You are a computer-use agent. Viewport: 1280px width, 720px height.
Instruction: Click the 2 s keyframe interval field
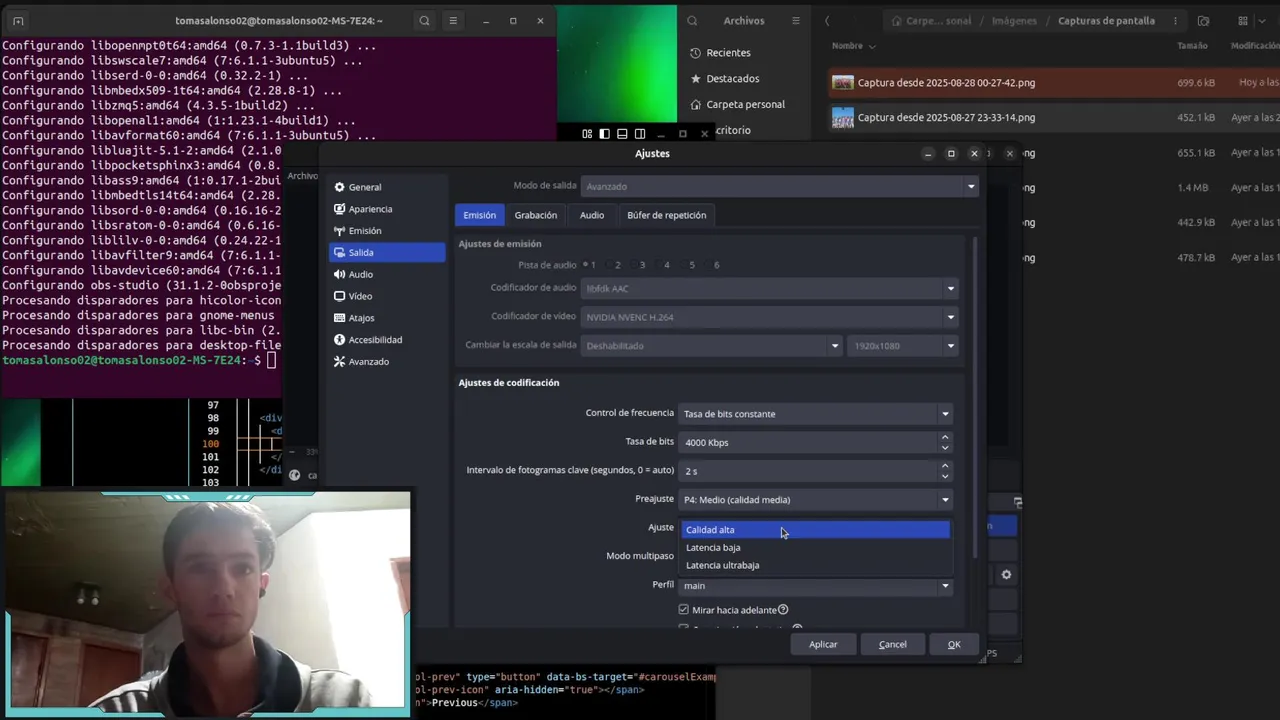pyautogui.click(x=809, y=471)
